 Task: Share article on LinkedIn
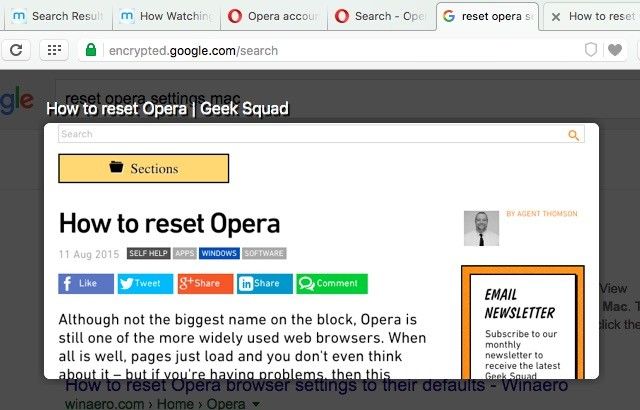point(264,284)
